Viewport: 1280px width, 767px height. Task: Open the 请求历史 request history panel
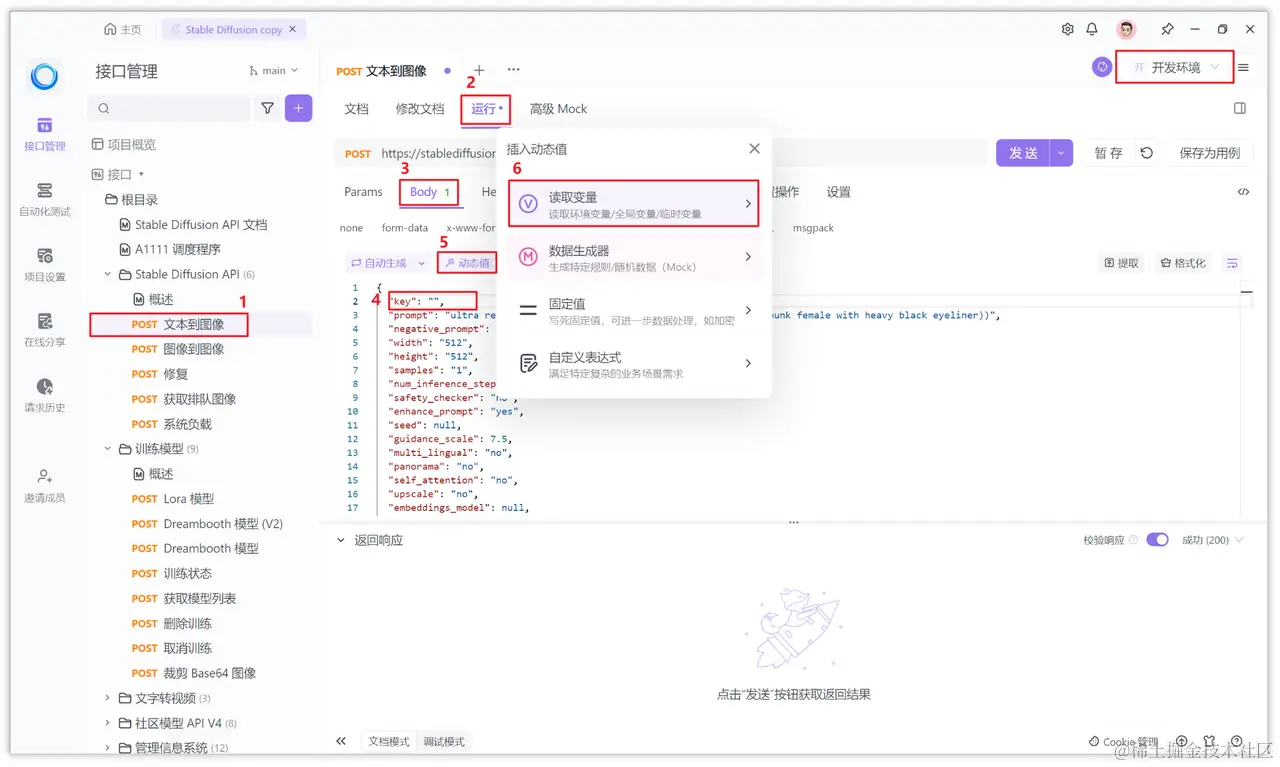click(x=44, y=392)
